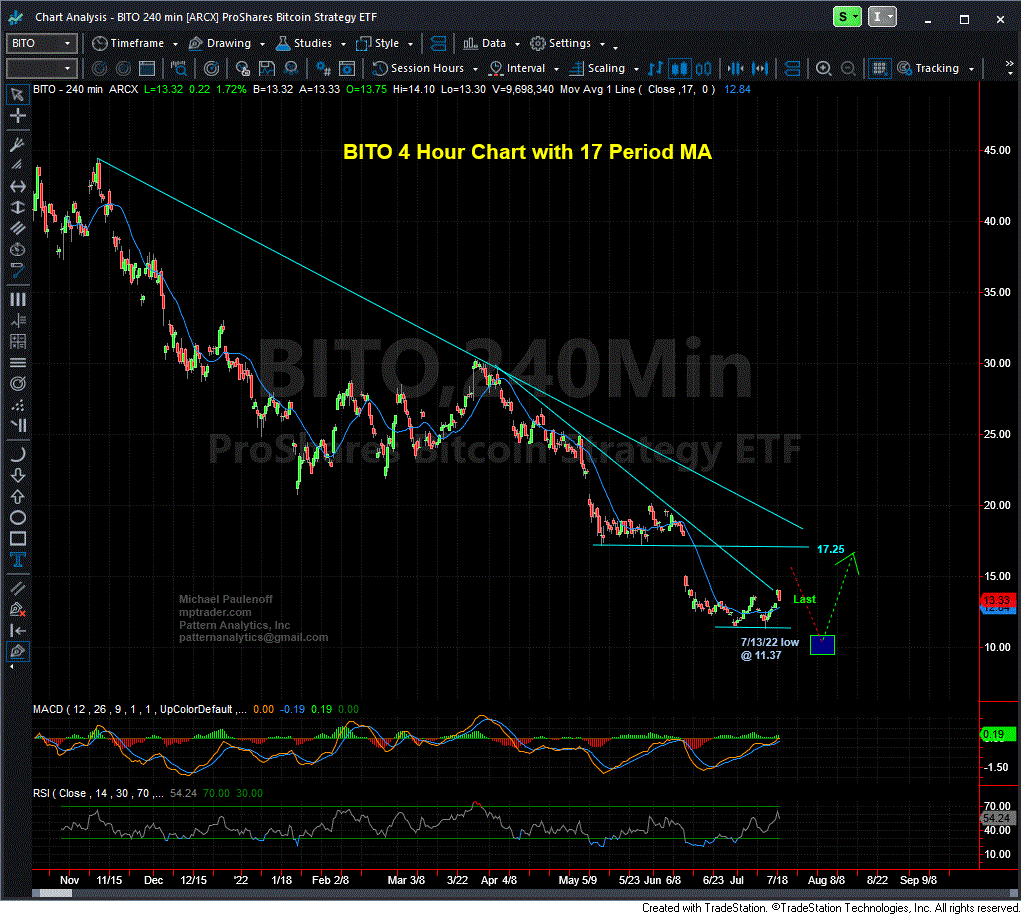Click the remove drawing objects icon
This screenshot has height=914, width=1021.
click(x=18, y=610)
